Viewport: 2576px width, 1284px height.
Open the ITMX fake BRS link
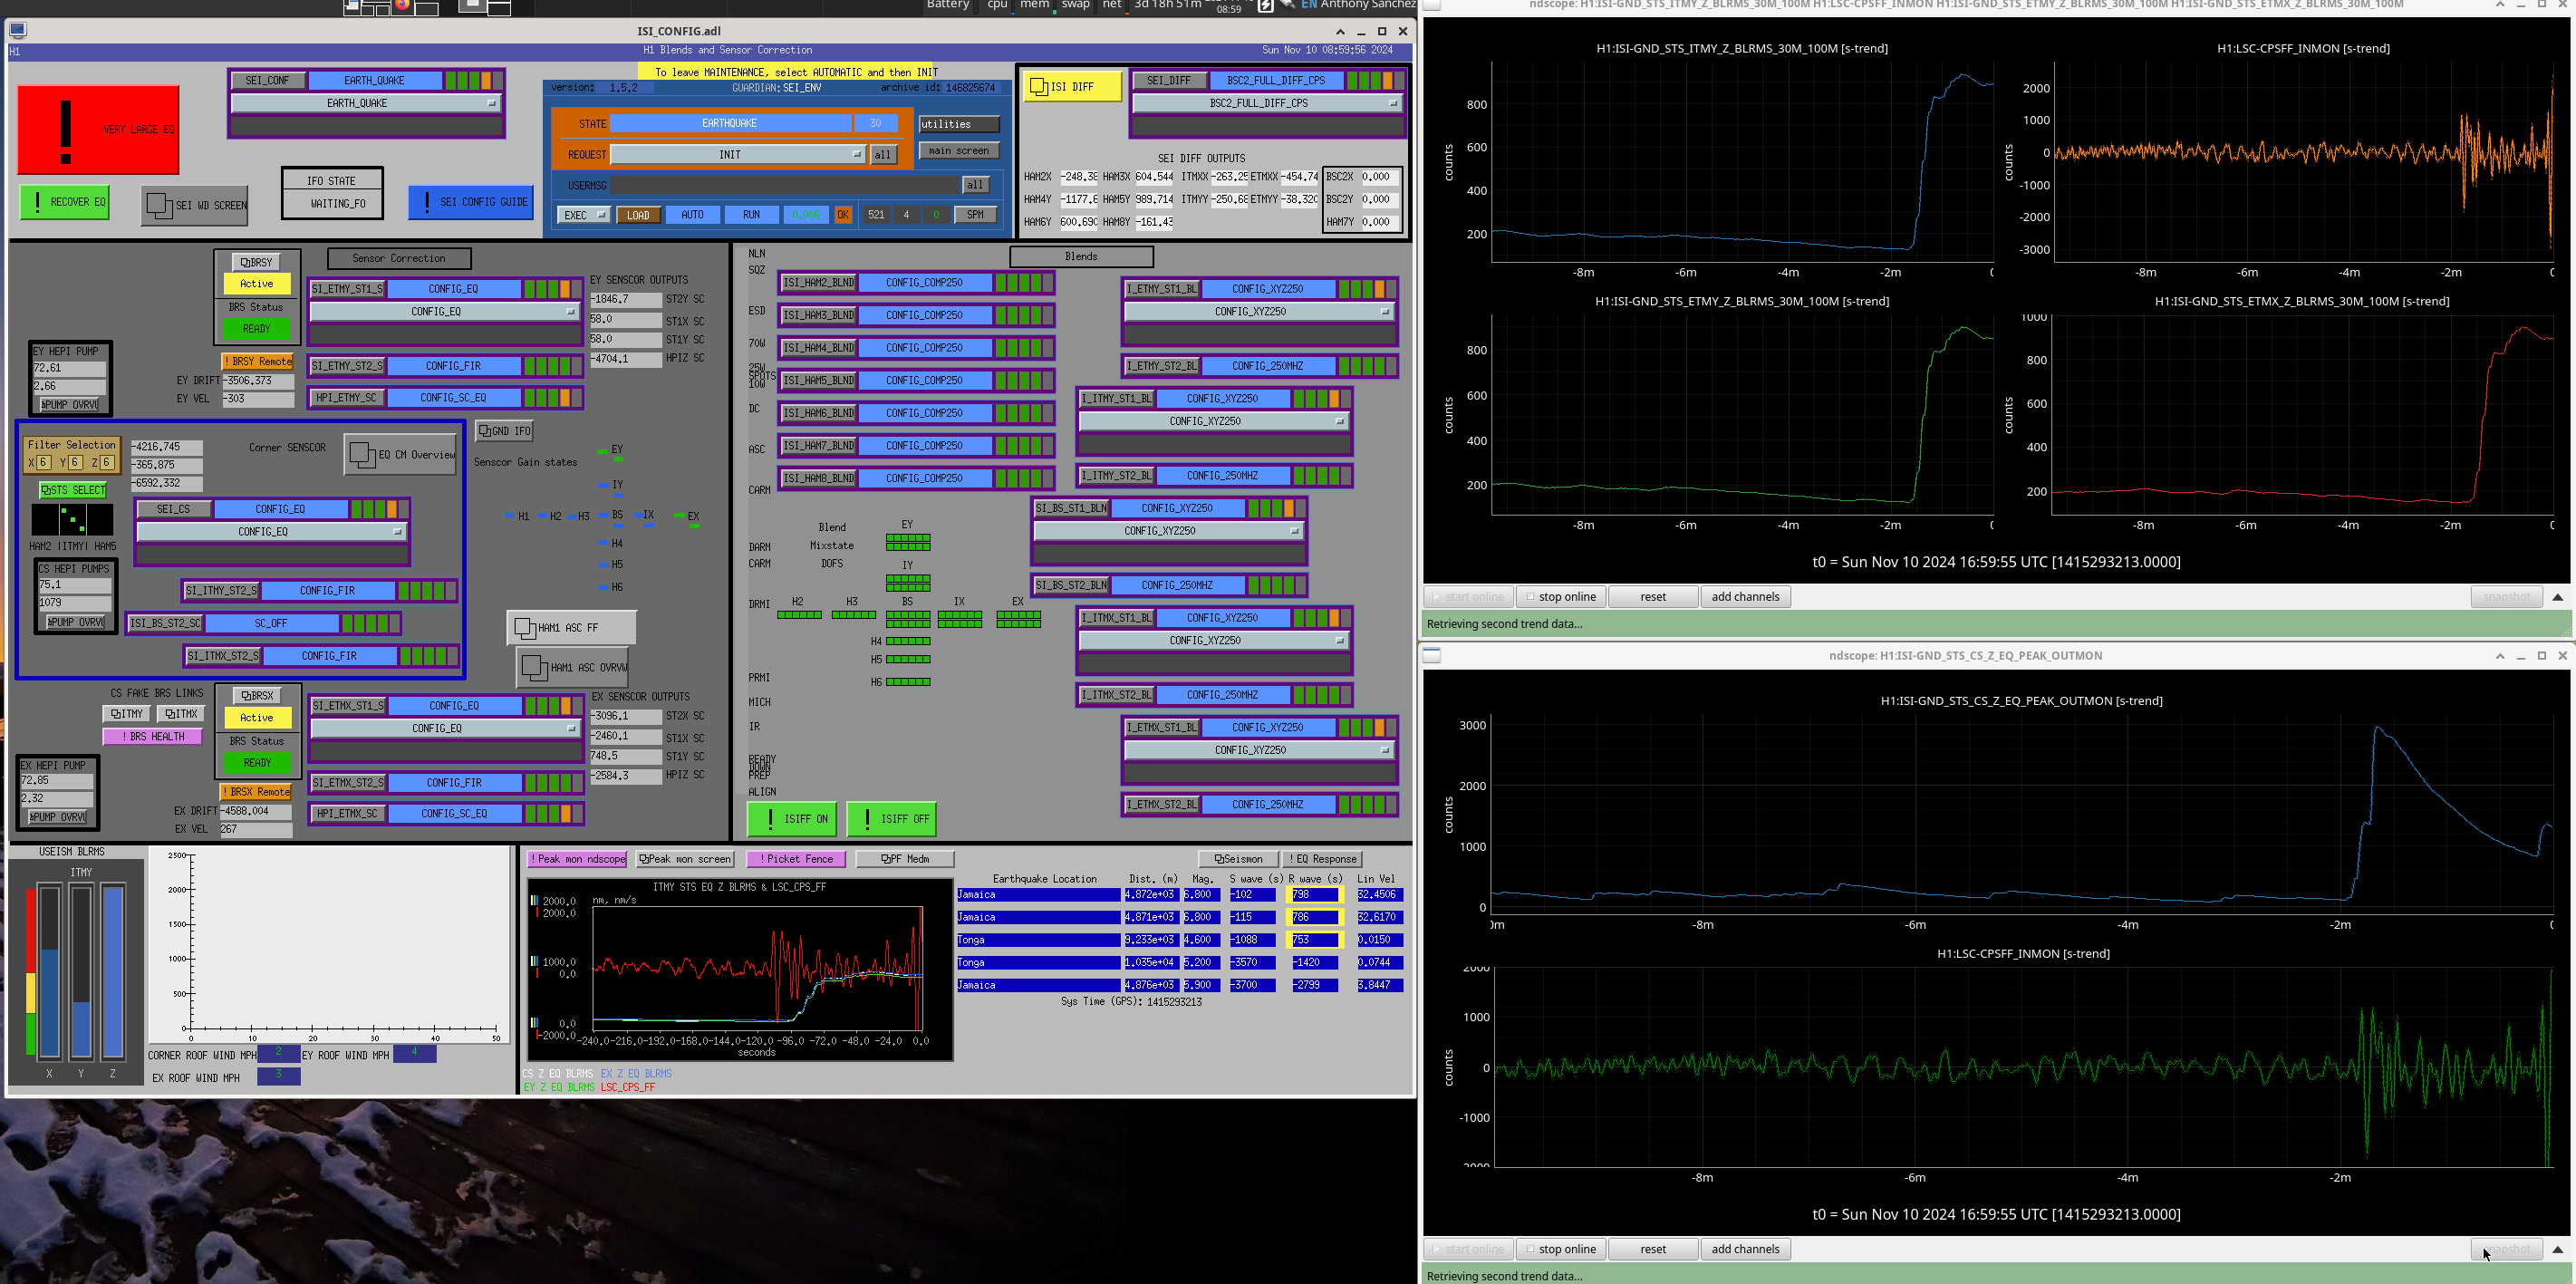181,714
